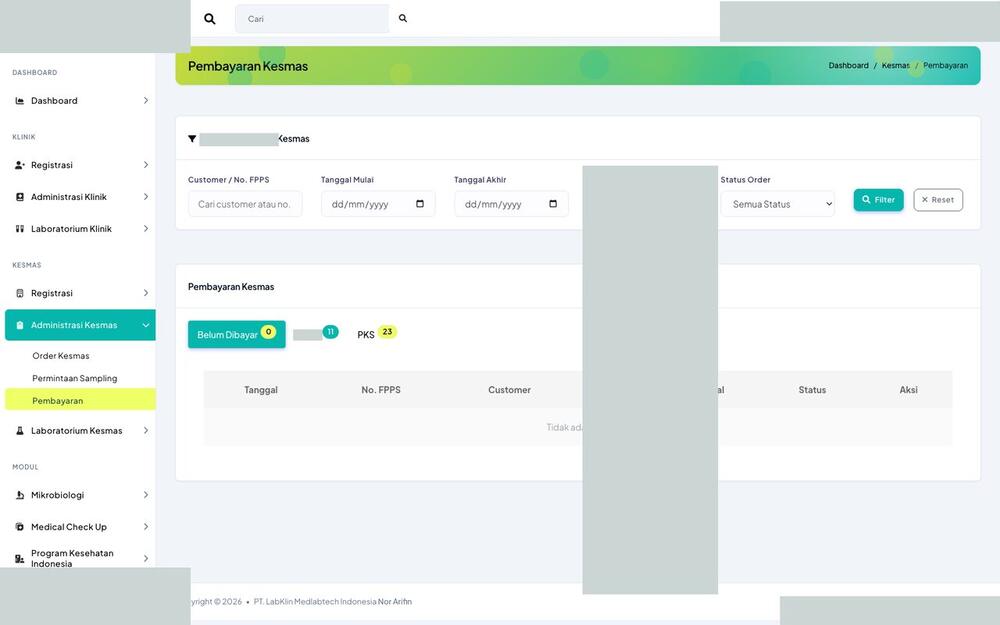
Task: Expand the Medical Check Up chevron
Action: coord(145,527)
